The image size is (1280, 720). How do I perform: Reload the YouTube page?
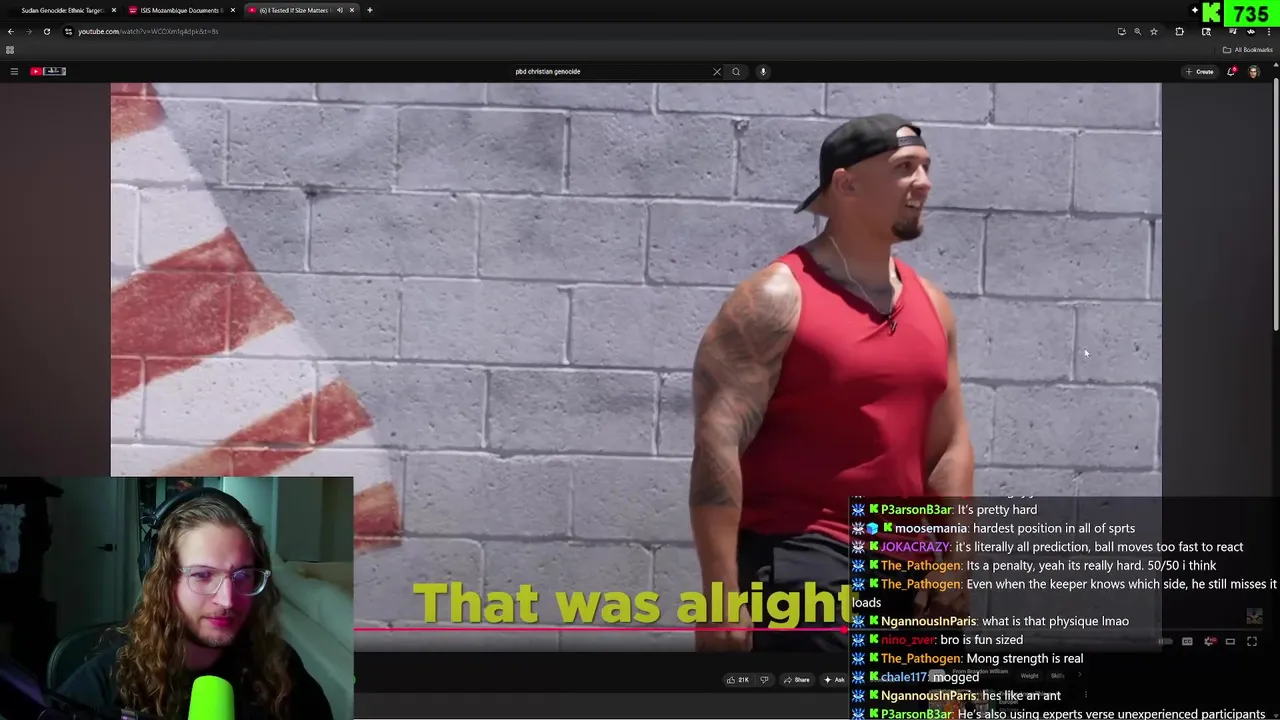click(46, 31)
